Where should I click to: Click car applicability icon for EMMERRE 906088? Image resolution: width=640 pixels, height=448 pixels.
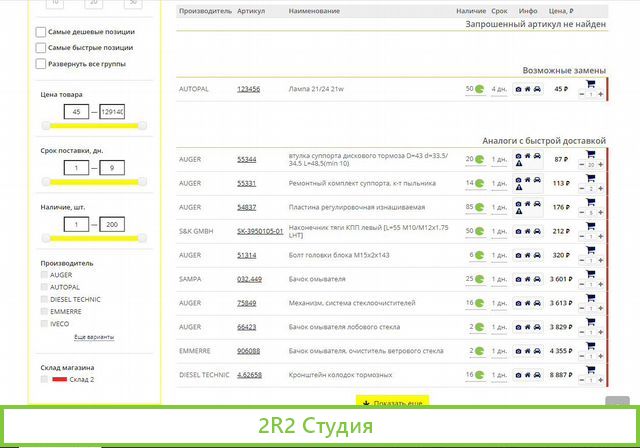[x=538, y=351]
